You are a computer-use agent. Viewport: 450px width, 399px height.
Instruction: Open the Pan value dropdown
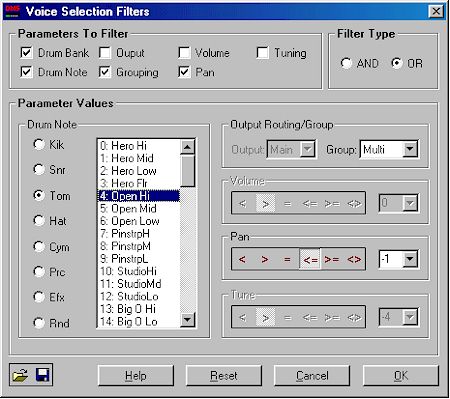(410, 259)
